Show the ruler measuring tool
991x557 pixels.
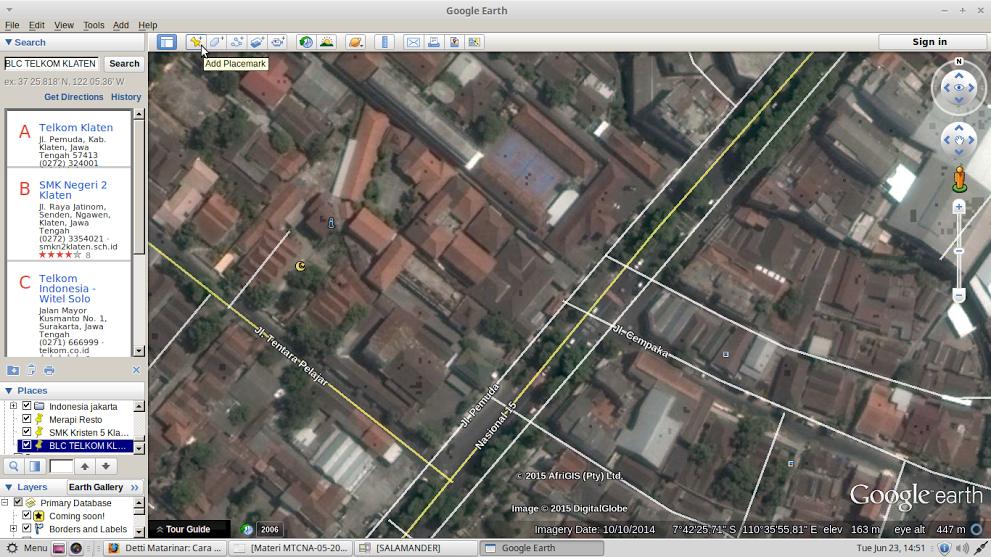[384, 42]
